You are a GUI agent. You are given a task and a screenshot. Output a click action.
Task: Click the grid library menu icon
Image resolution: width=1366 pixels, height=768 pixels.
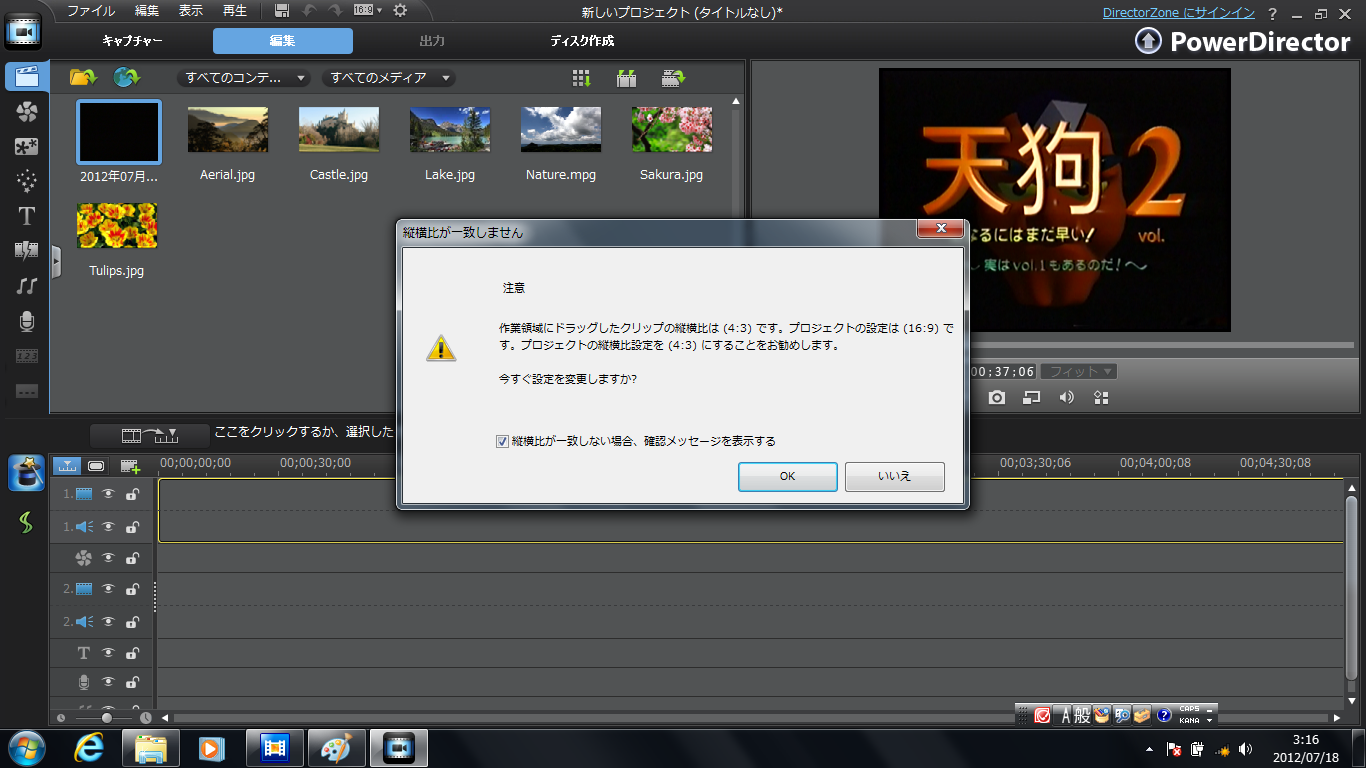point(581,78)
